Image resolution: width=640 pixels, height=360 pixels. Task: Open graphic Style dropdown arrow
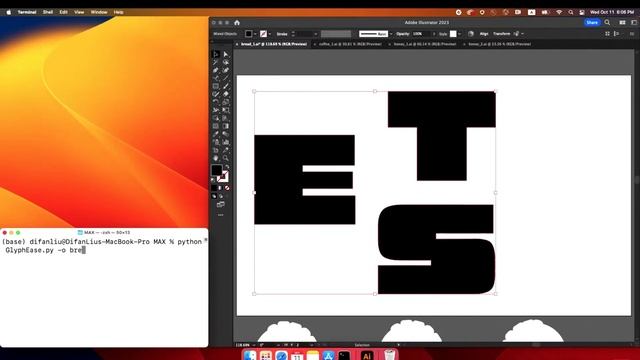tap(460, 34)
